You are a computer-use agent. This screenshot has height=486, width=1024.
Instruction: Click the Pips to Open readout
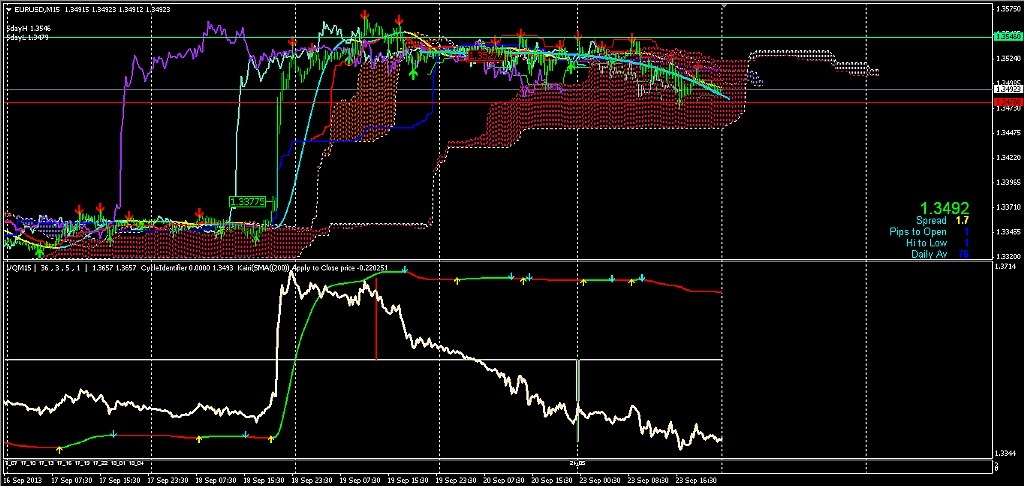pyautogui.click(x=929, y=231)
